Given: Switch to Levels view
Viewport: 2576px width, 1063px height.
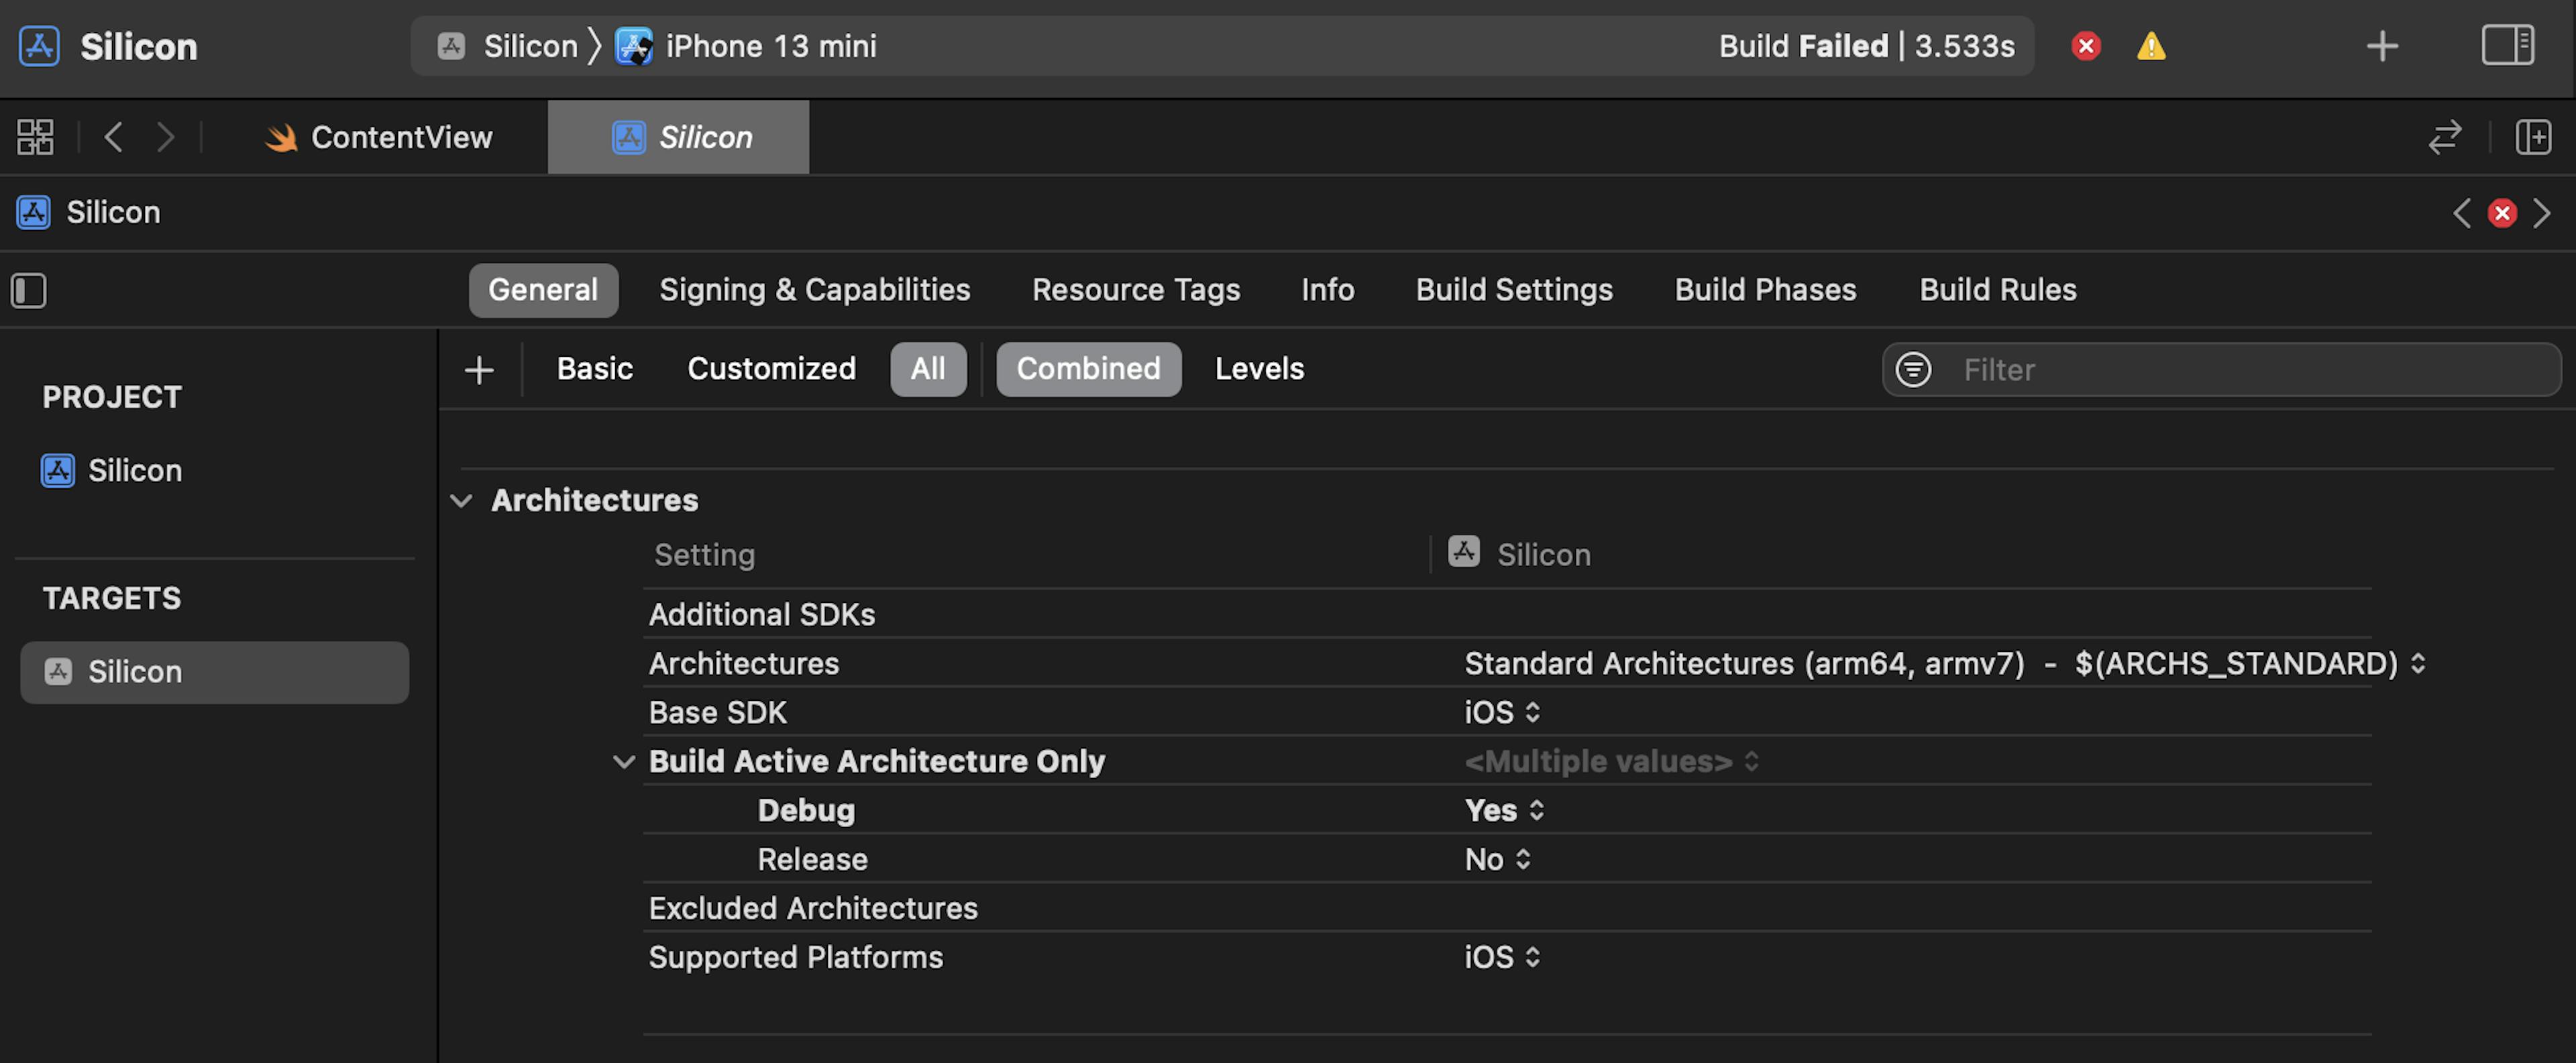Looking at the screenshot, I should click(x=1259, y=369).
